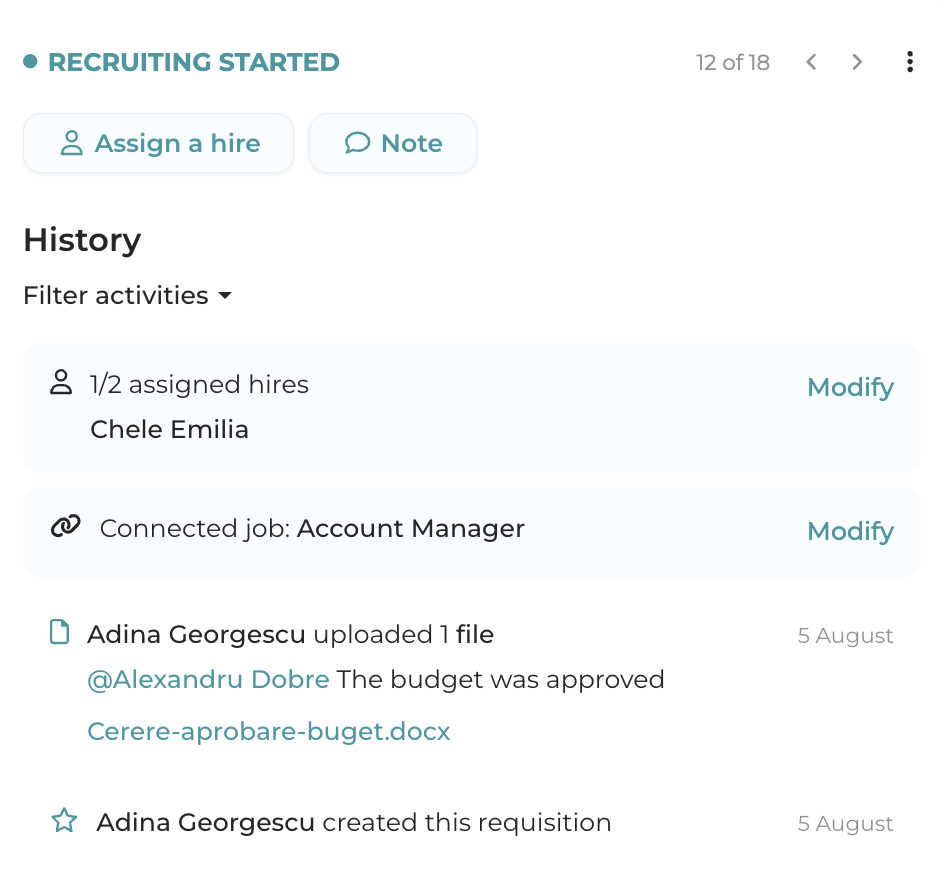Screen dimensions: 944x882
Task: Click the Account Manager connected job name
Action: [x=410, y=528]
